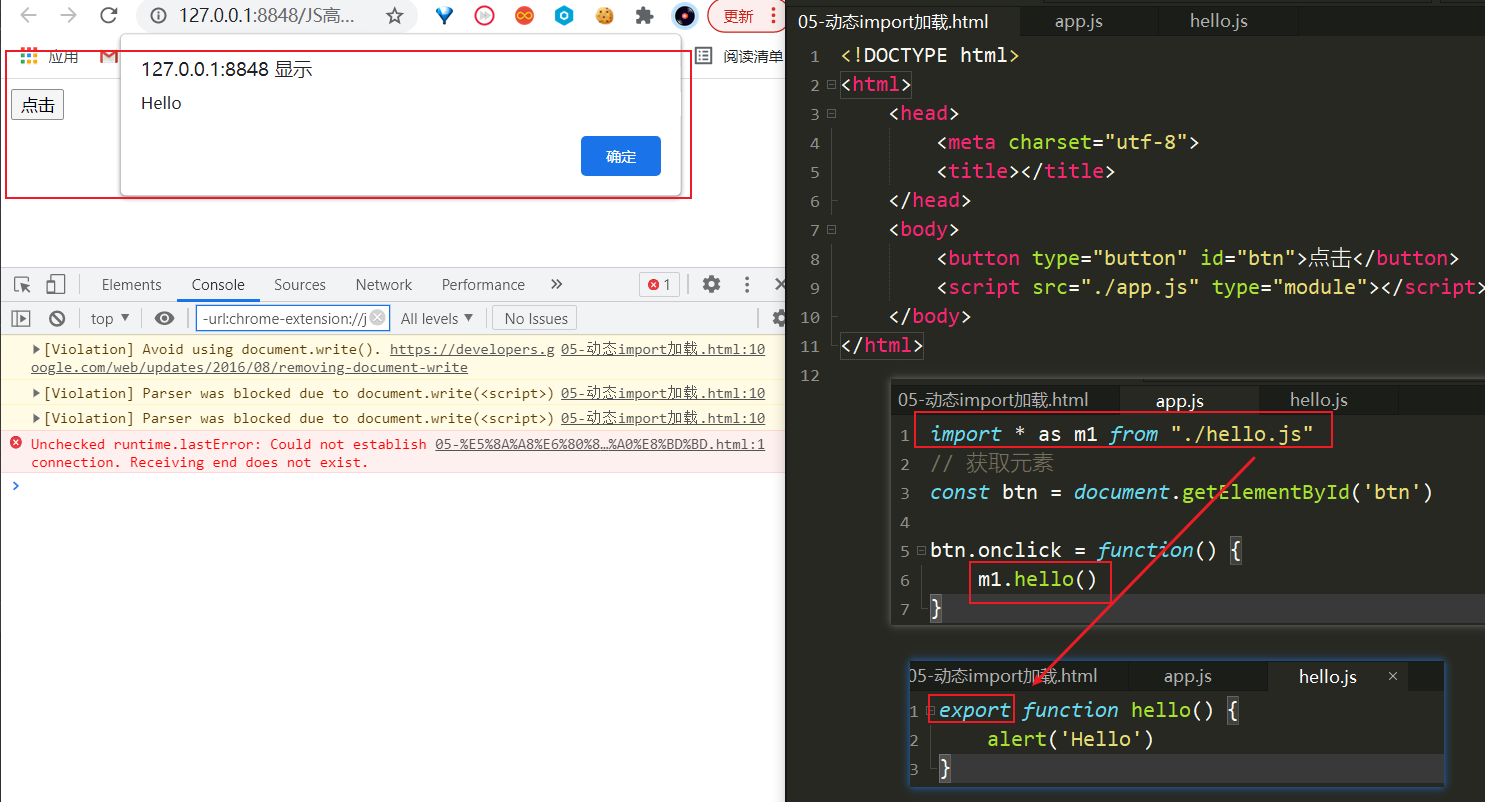
Task: Show more DevTools tabs with the chevron
Action: 557,284
